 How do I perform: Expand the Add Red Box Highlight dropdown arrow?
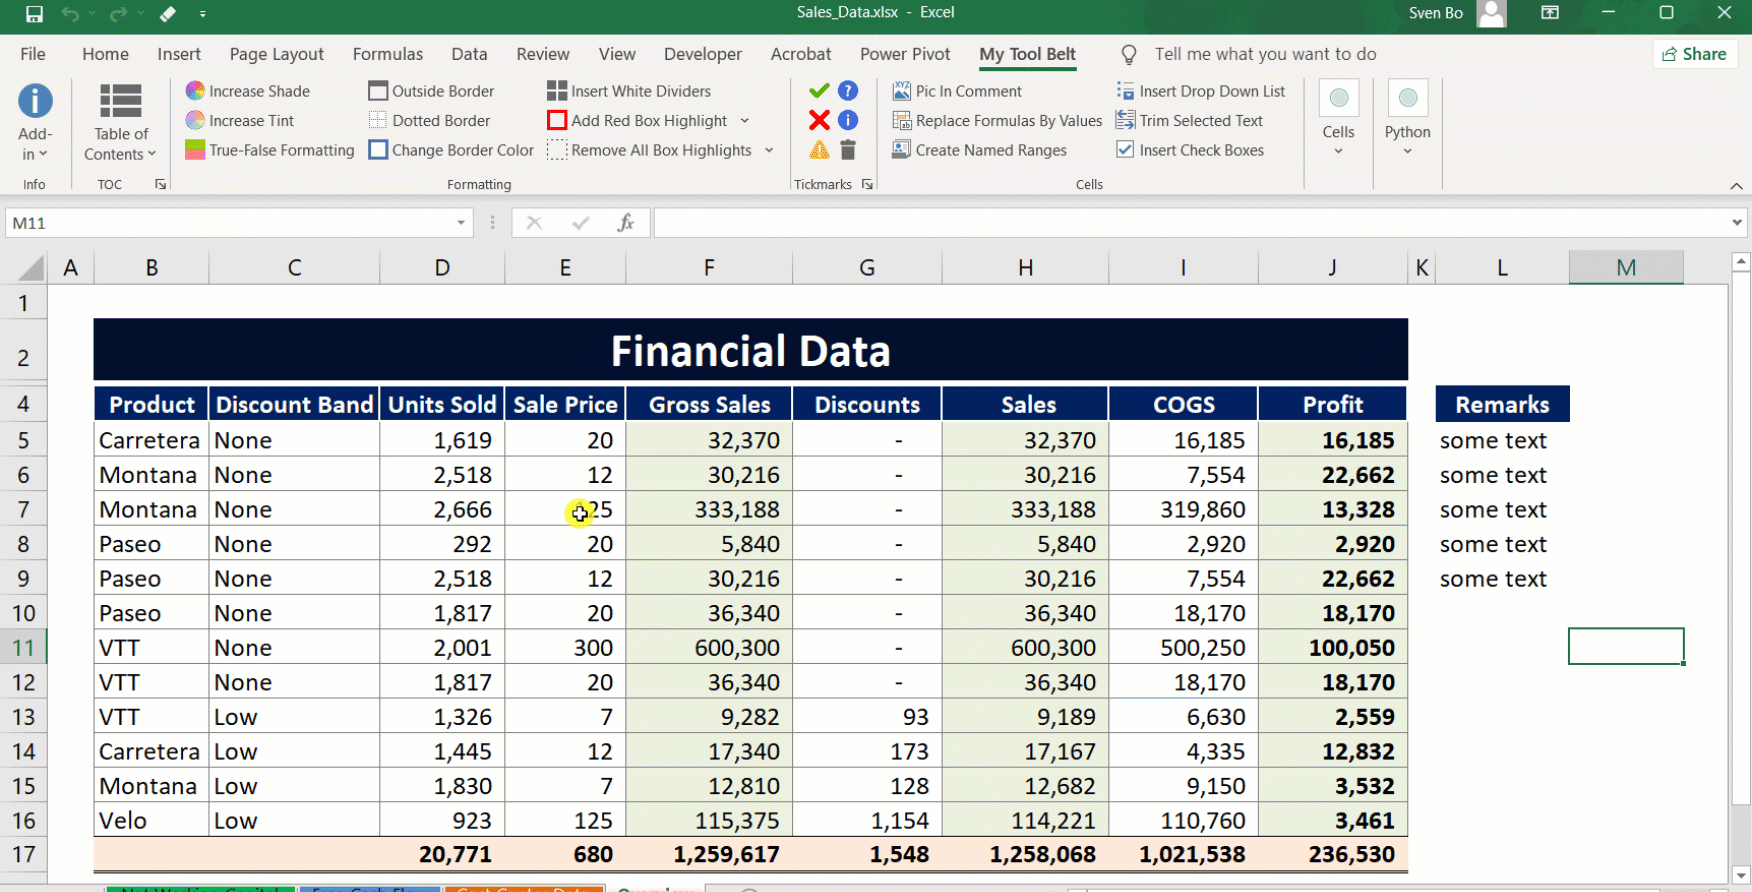coord(745,121)
